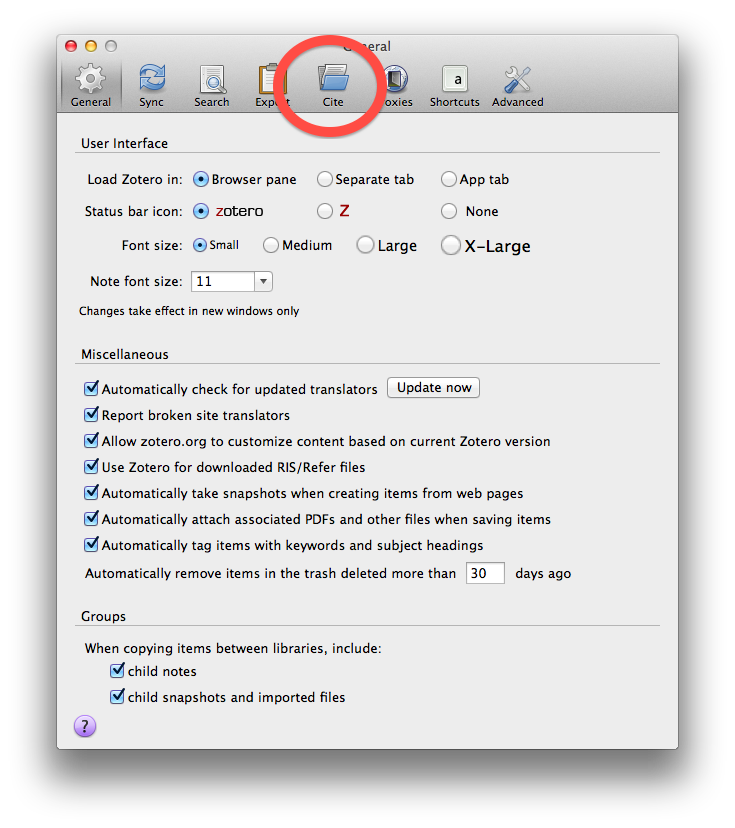The height and width of the screenshot is (828, 735).
Task: Toggle child snapshots and imported files
Action: [117, 696]
